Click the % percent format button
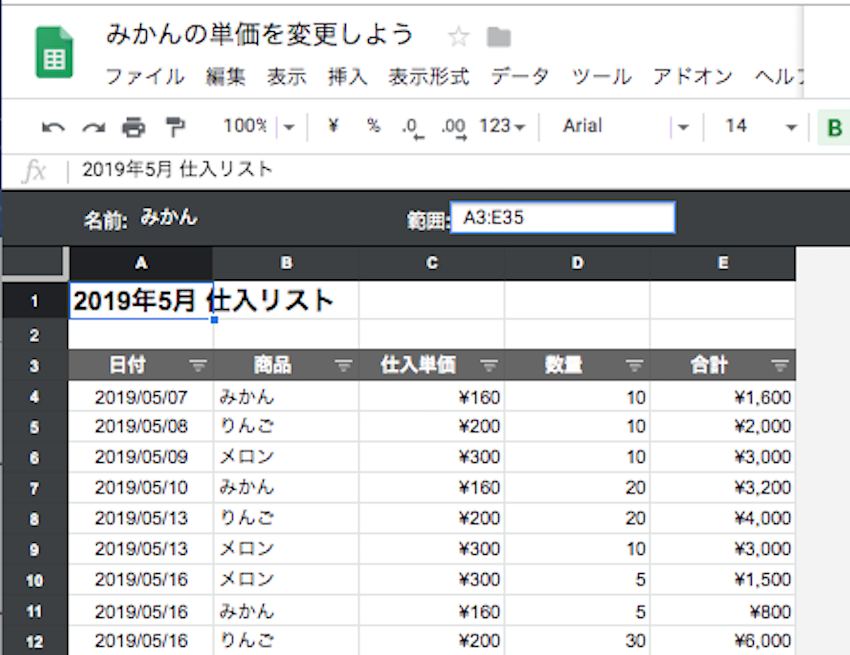The image size is (850, 655). click(x=373, y=126)
